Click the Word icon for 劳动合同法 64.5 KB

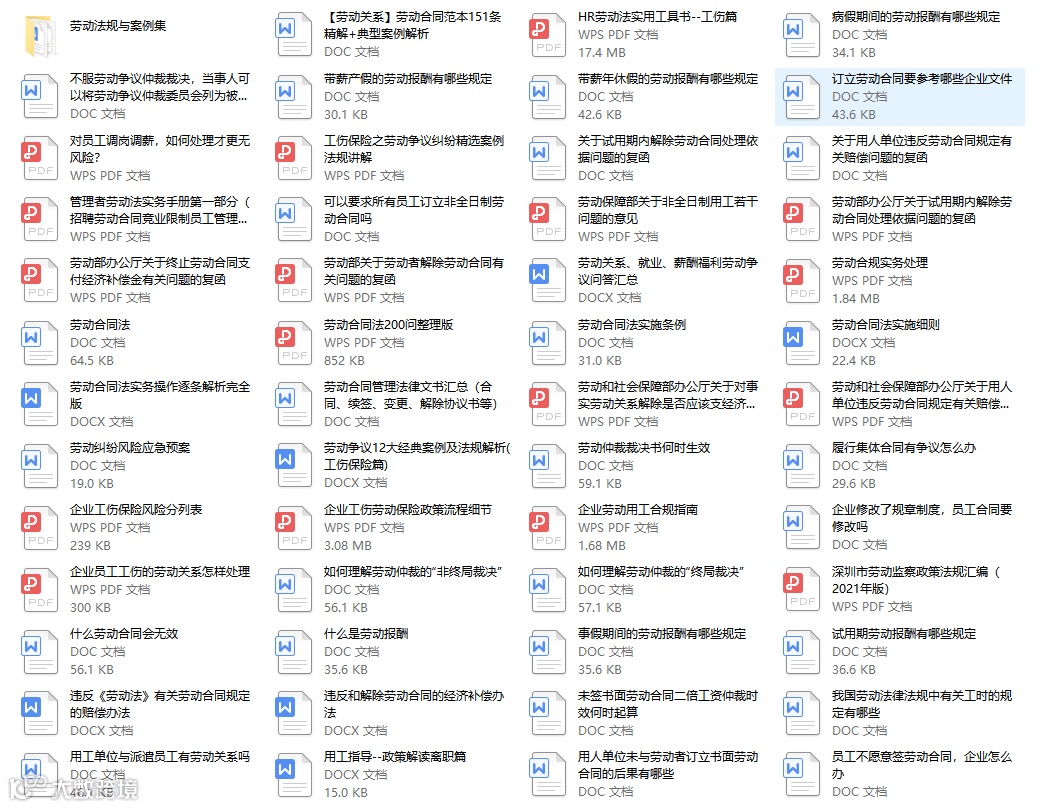(40, 343)
